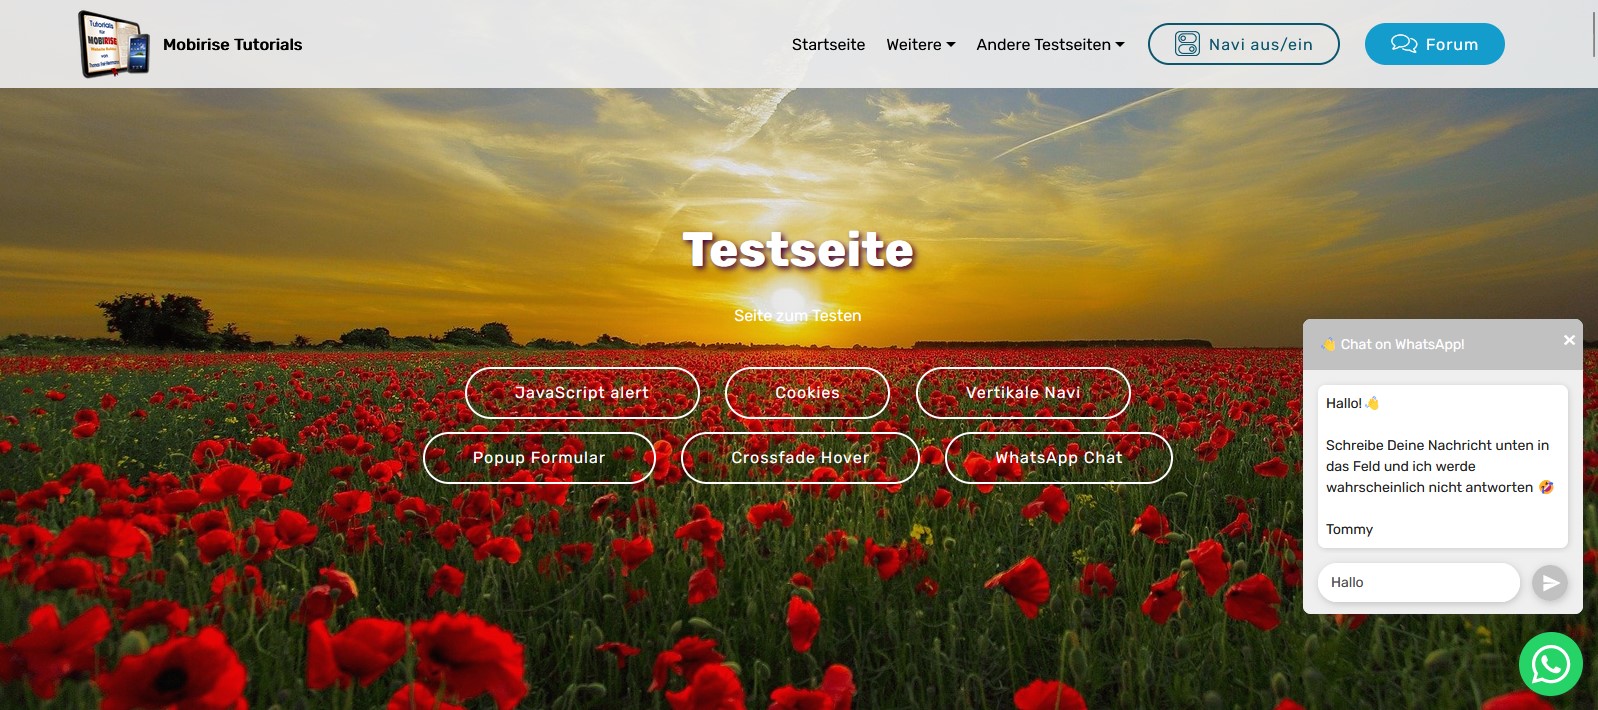1598x710 pixels.
Task: Click the Mobirise Tutorials logo image
Action: click(114, 44)
